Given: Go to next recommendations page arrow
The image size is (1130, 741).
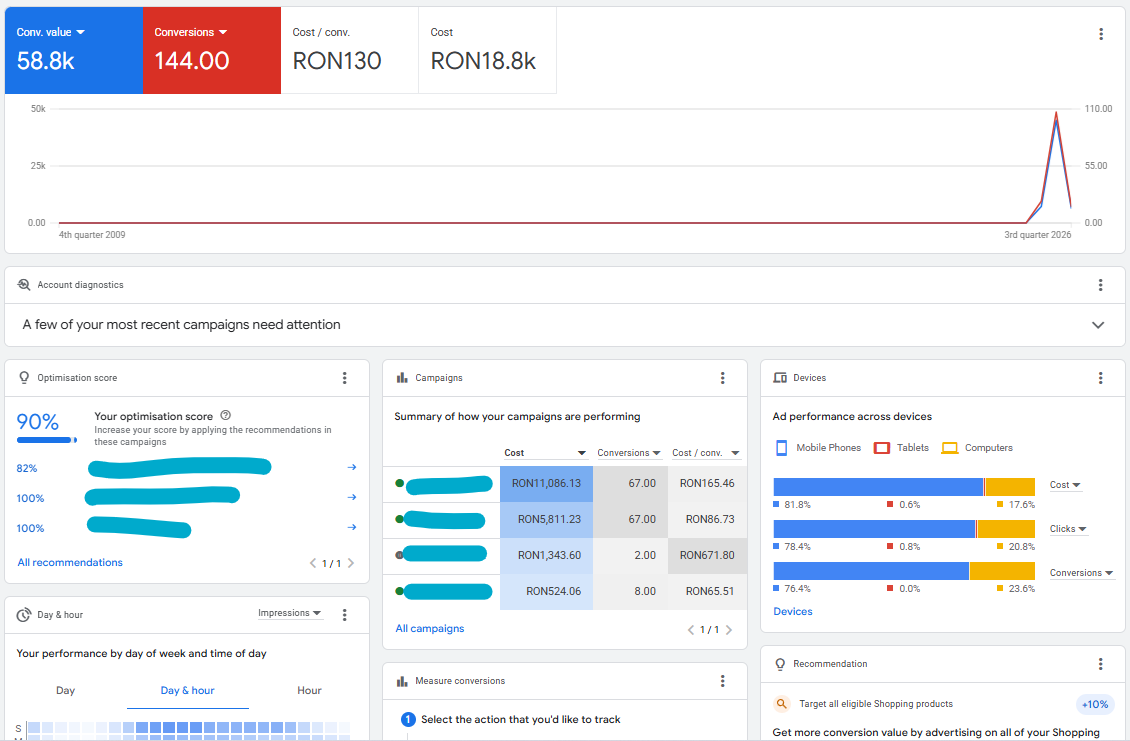Looking at the screenshot, I should 351,563.
